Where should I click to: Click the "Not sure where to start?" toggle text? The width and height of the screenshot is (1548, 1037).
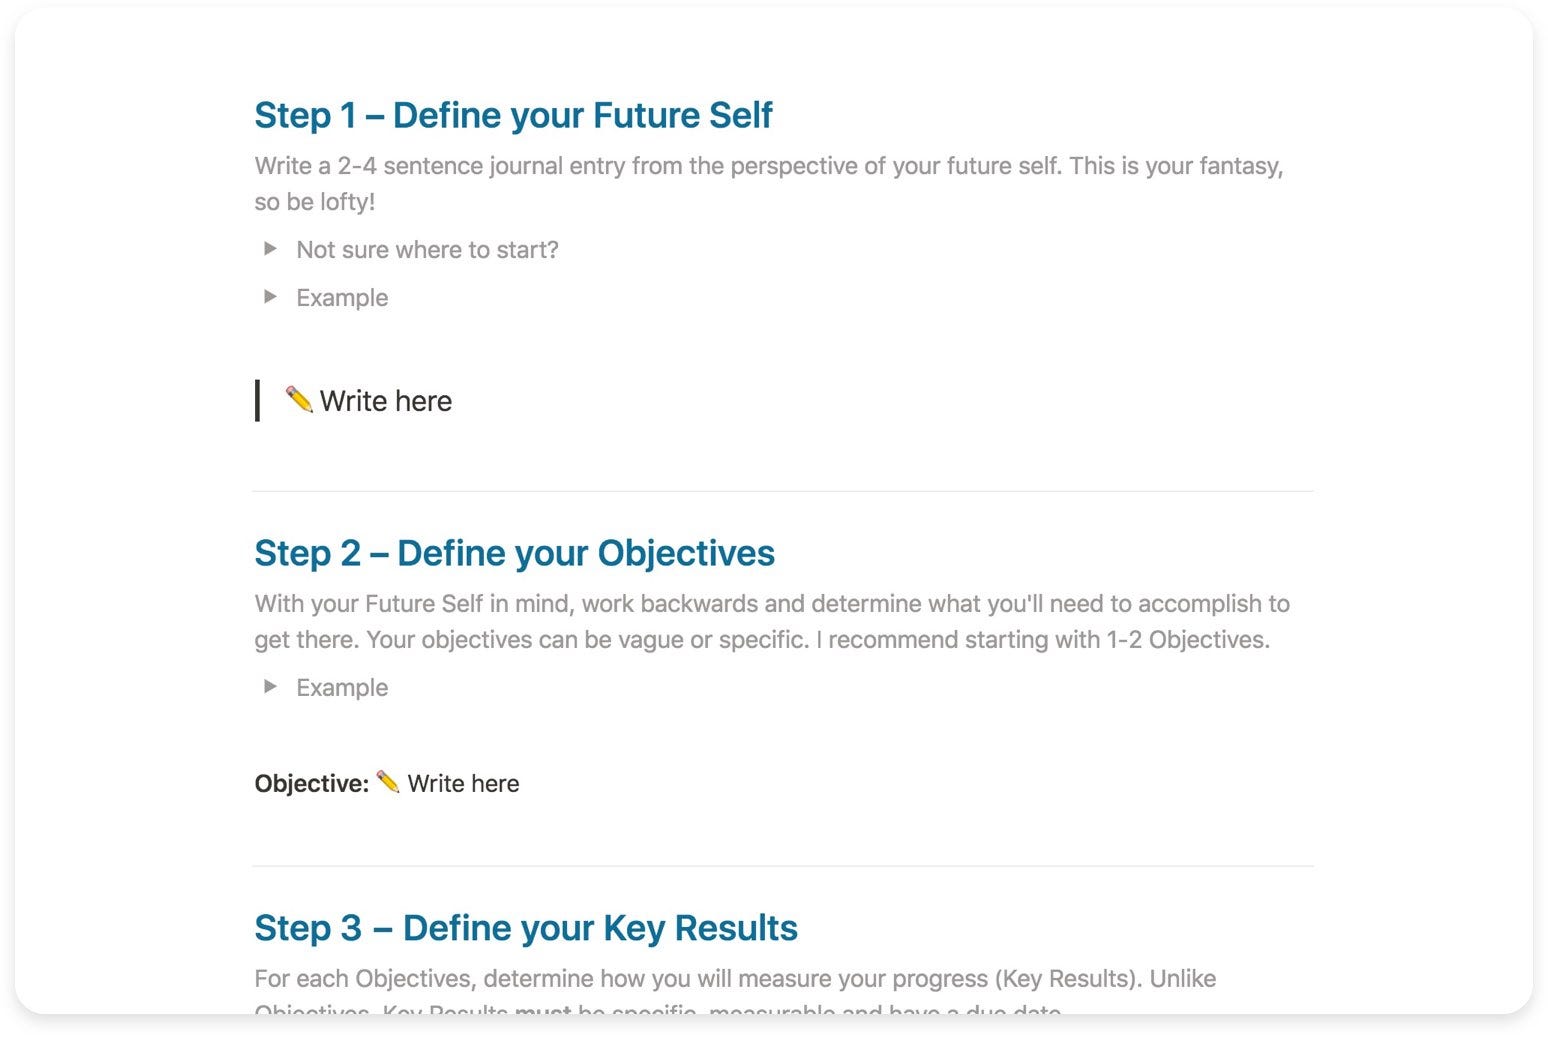coord(427,250)
